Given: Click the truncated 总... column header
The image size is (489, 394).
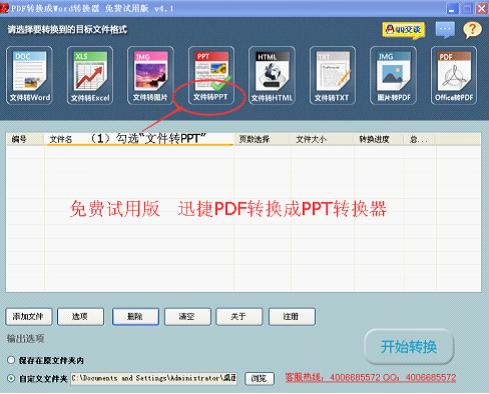Looking at the screenshot, I should click(419, 139).
